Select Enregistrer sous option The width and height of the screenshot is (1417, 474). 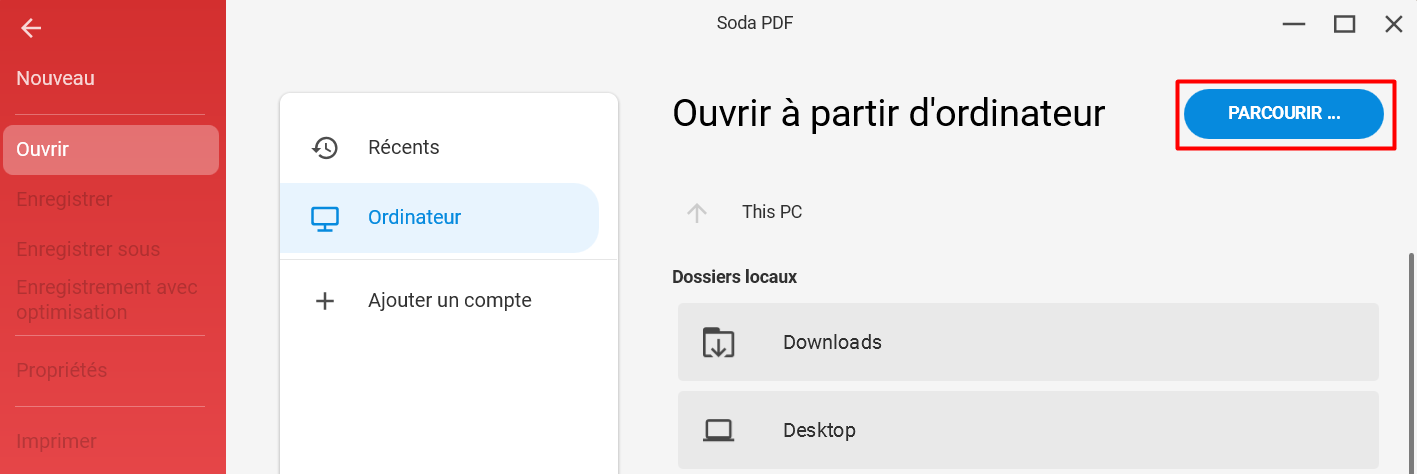click(x=88, y=249)
